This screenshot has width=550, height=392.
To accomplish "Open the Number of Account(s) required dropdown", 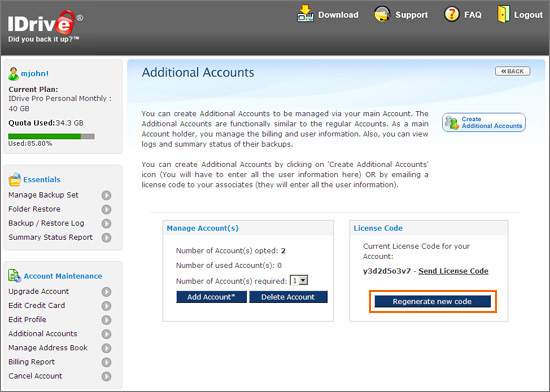I will point(299,281).
